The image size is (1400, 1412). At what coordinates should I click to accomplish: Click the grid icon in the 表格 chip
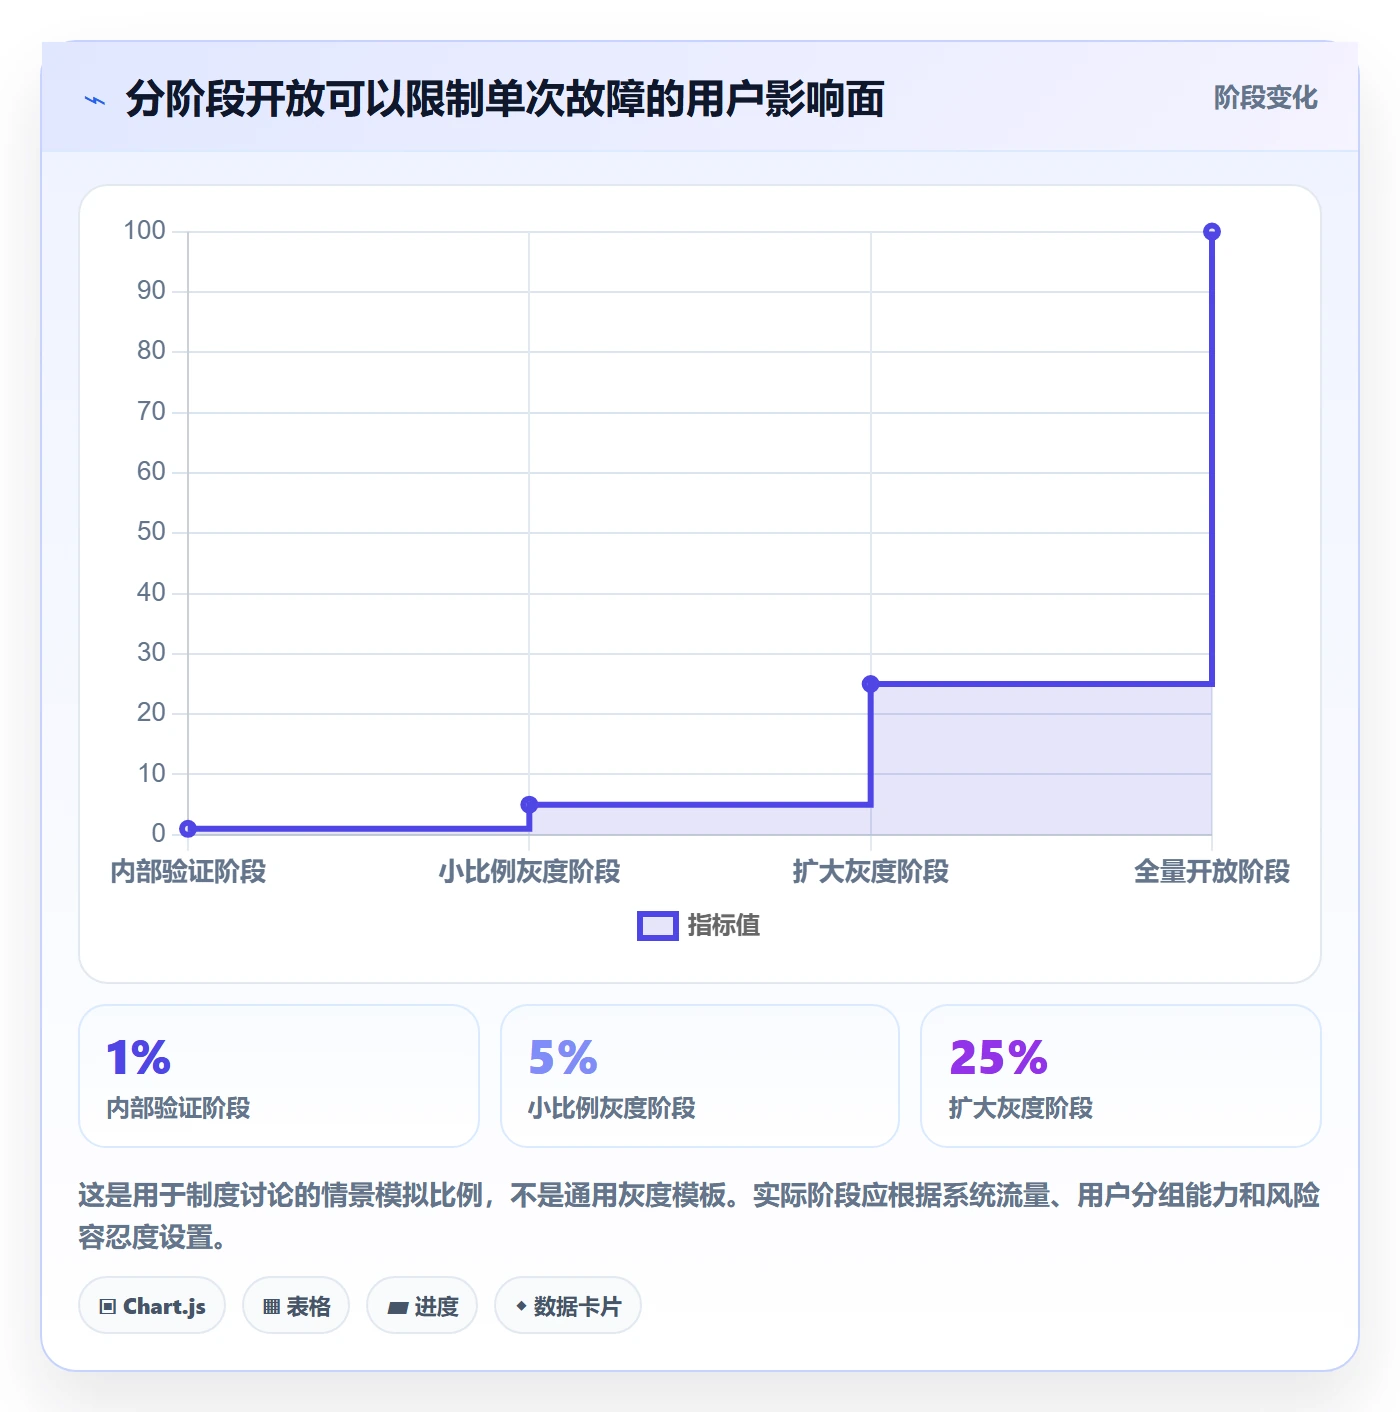tap(271, 1307)
